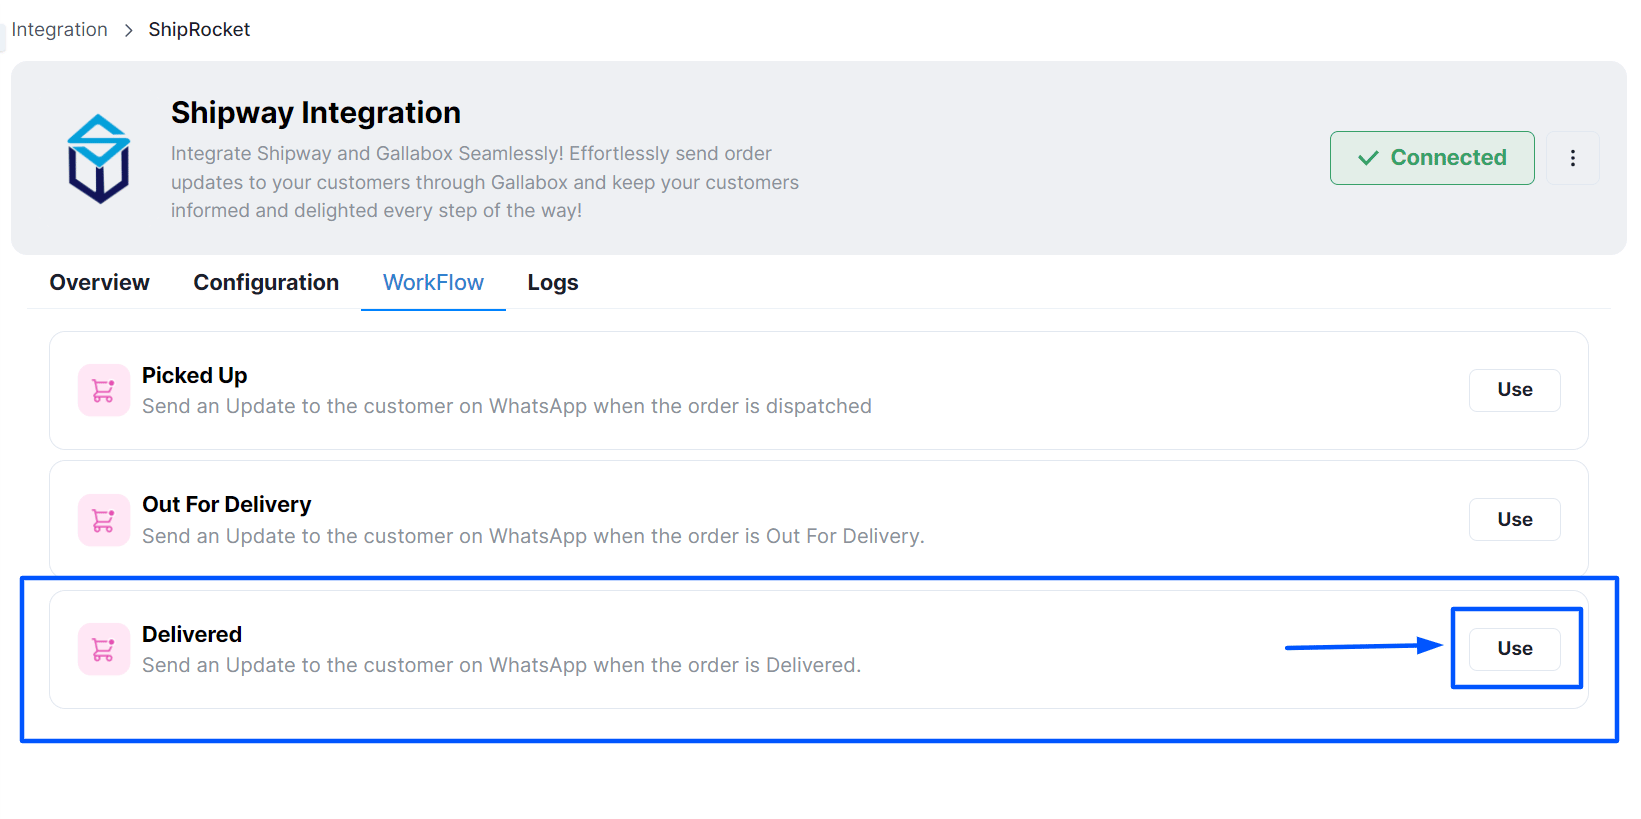Click the Connected status button
Image resolution: width=1641 pixels, height=819 pixels.
[x=1431, y=158]
